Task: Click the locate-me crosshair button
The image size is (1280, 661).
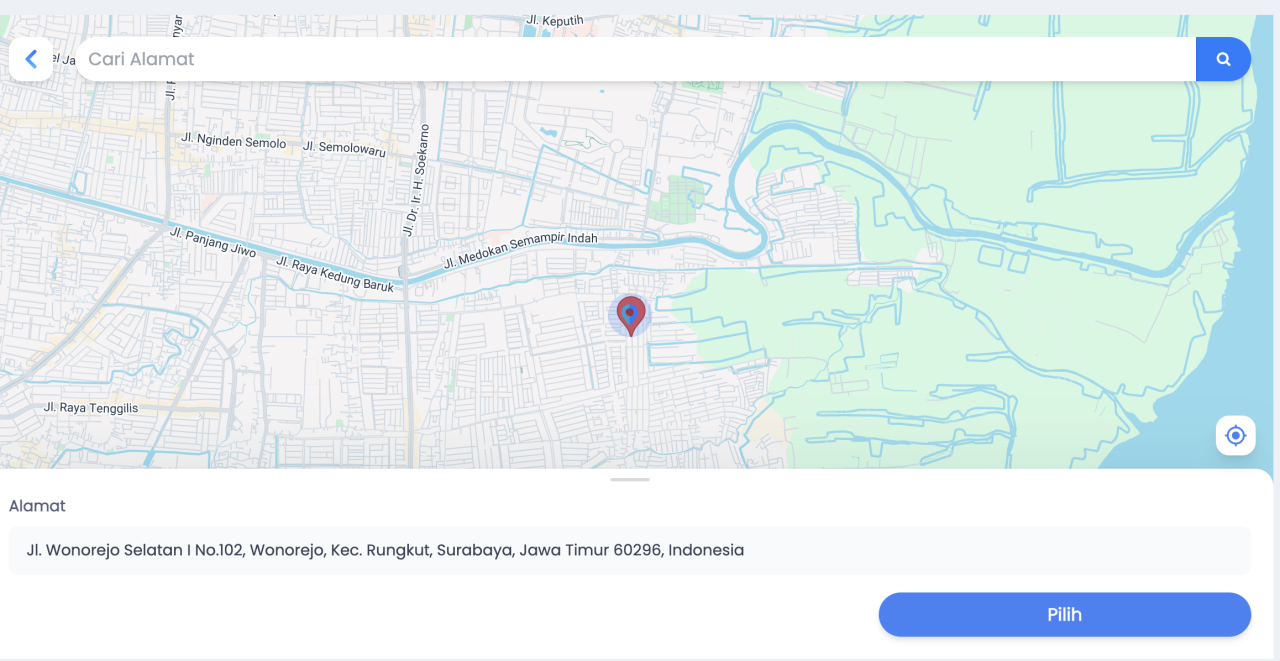Action: pyautogui.click(x=1235, y=436)
